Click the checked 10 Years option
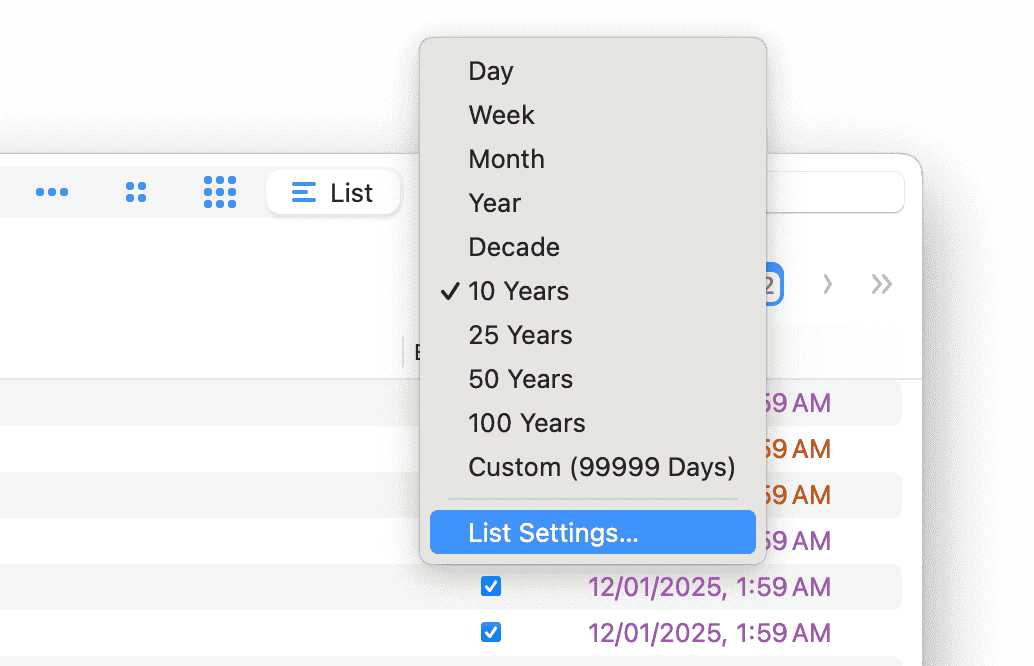Viewport: 1034px width, 666px height. pyautogui.click(x=518, y=291)
